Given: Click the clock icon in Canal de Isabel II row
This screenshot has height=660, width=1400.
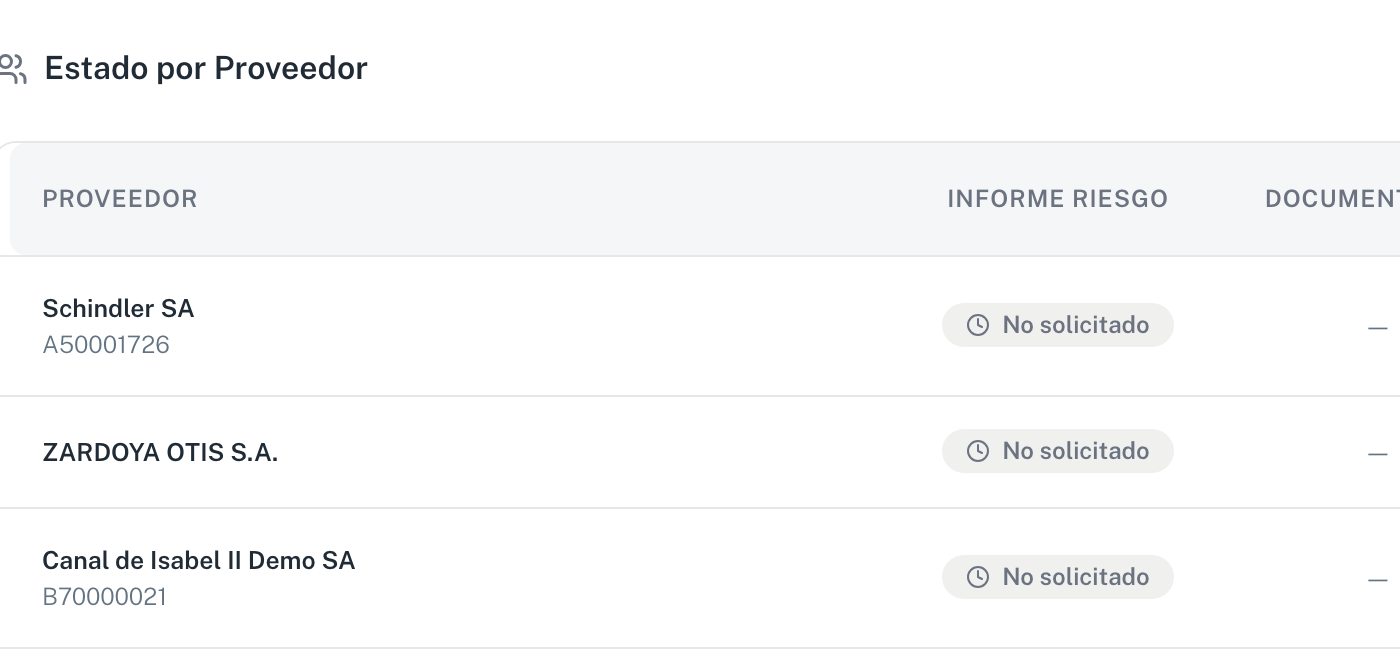Looking at the screenshot, I should point(978,577).
